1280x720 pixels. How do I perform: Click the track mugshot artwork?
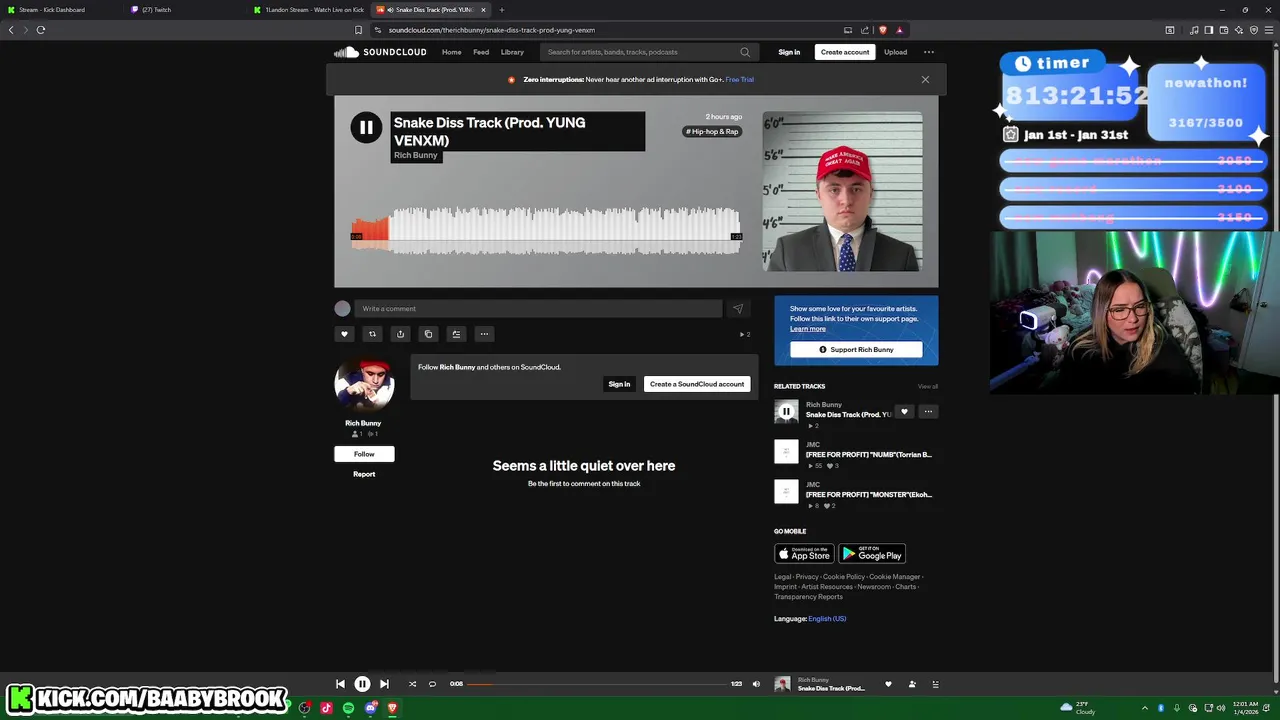point(842,191)
